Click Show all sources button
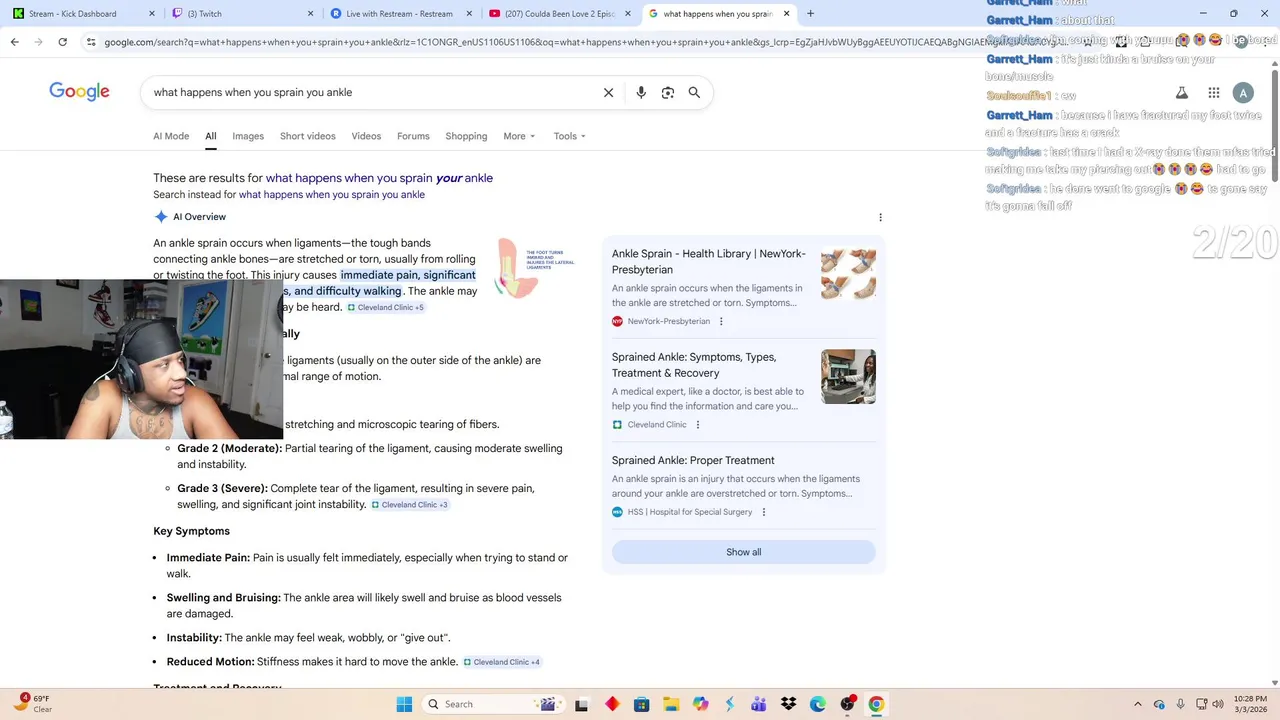Viewport: 1280px width, 720px height. click(743, 552)
